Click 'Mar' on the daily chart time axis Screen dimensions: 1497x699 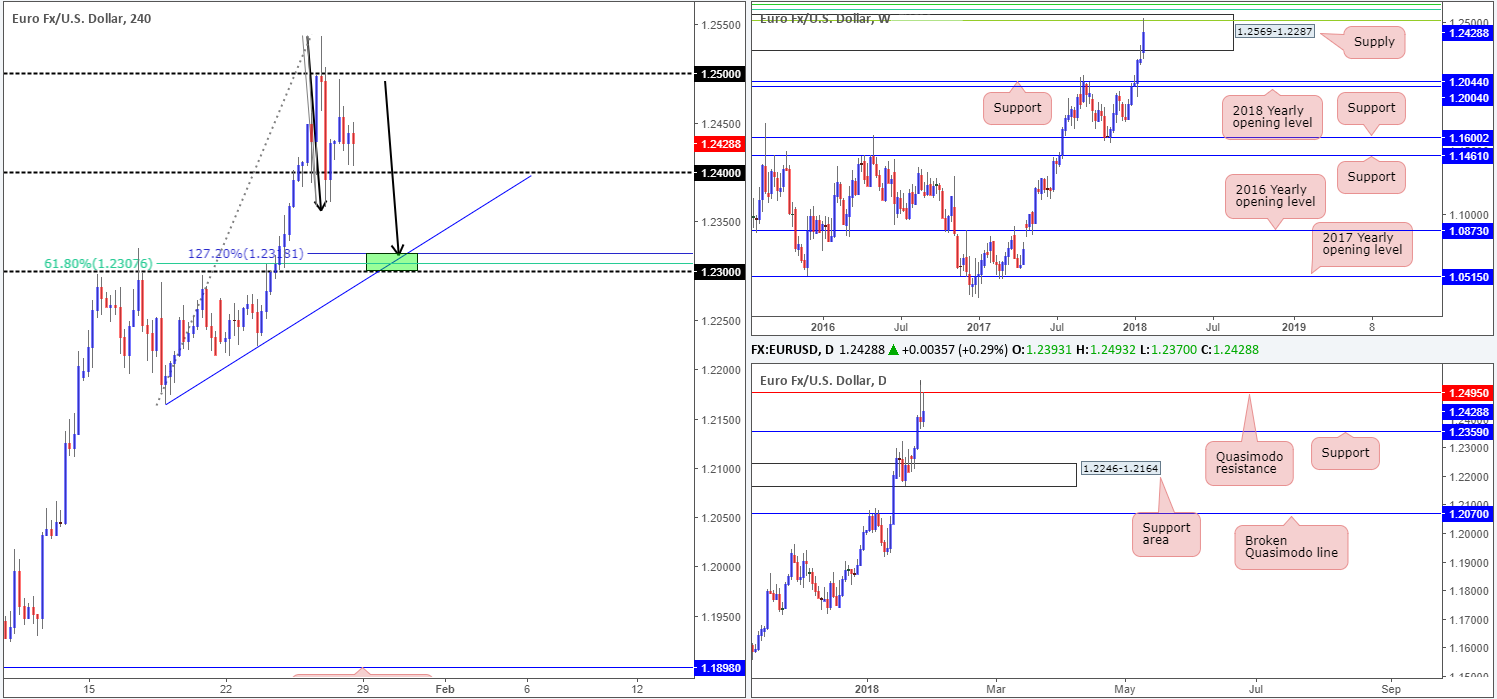pyautogui.click(x=996, y=688)
